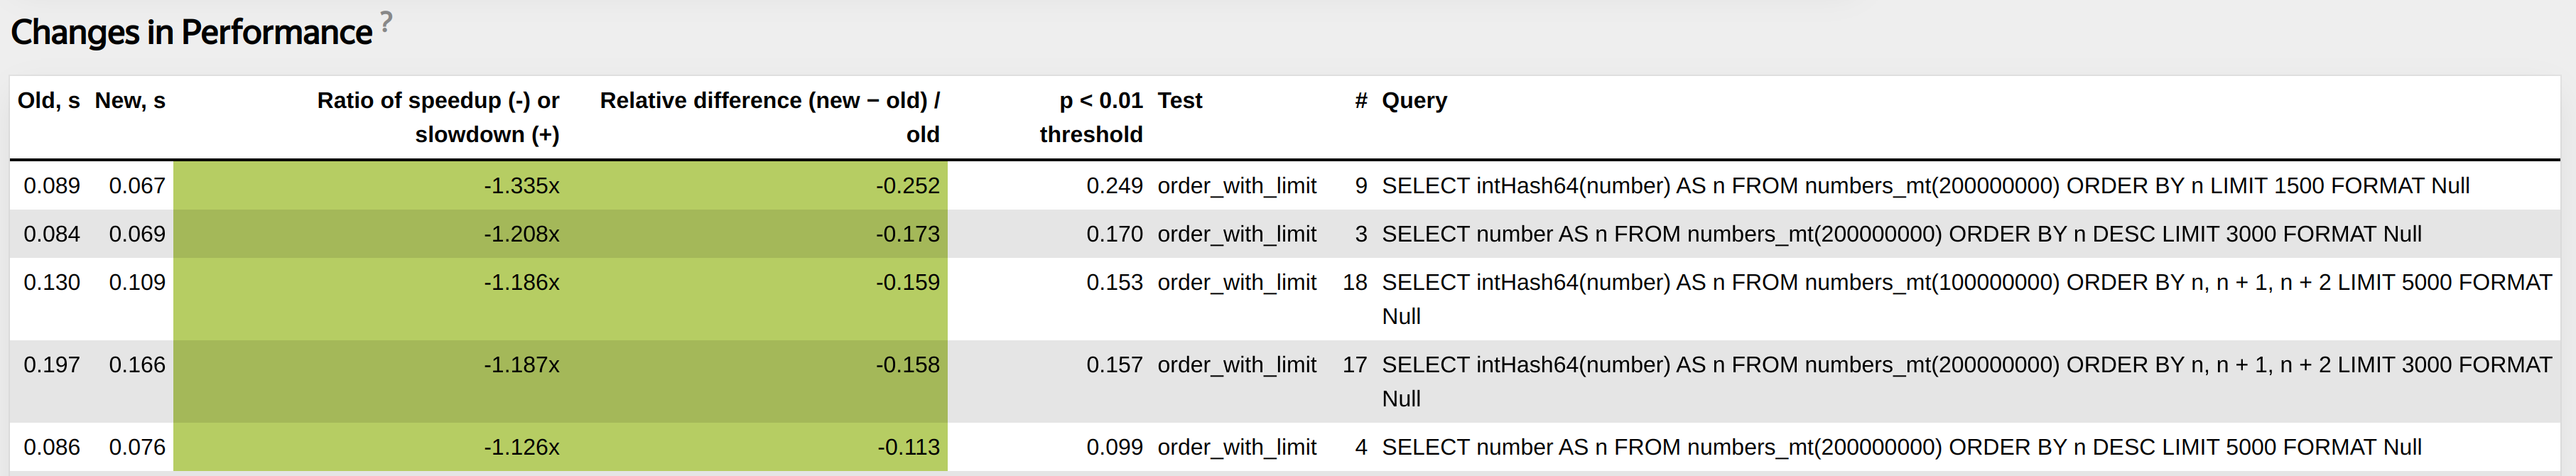Select the ORDER BY n DESC LIMIT 3000 query
This screenshot has width=2576, height=476.
[x=1901, y=234]
